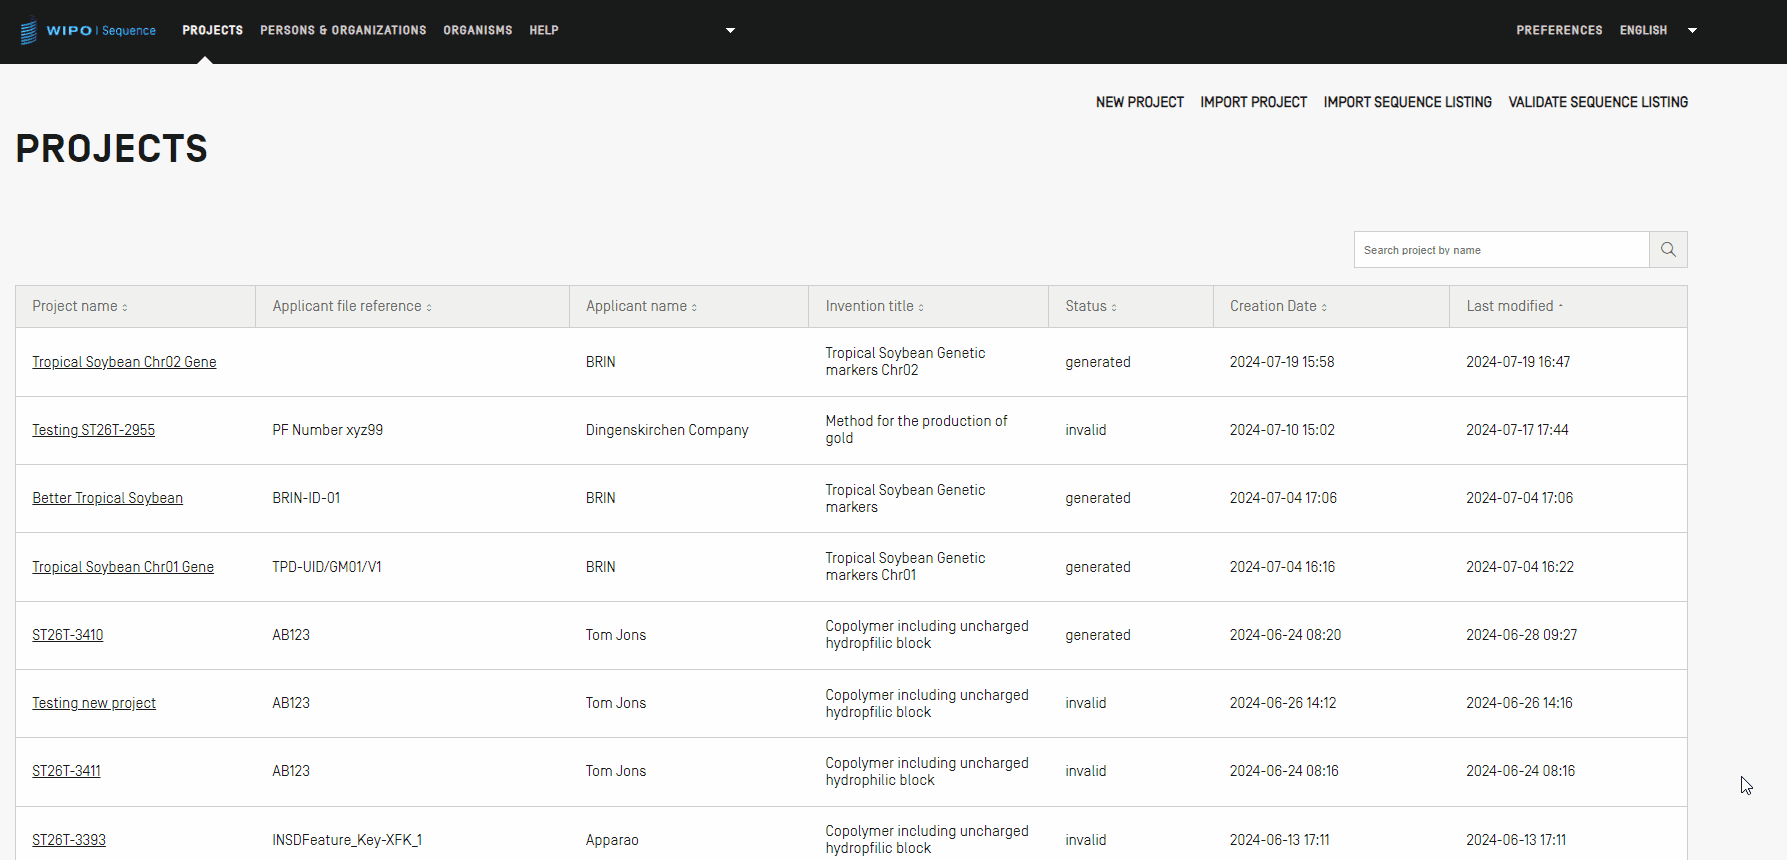Viewport: 1787px width, 860px height.
Task: Open the Help menu
Action: (543, 31)
